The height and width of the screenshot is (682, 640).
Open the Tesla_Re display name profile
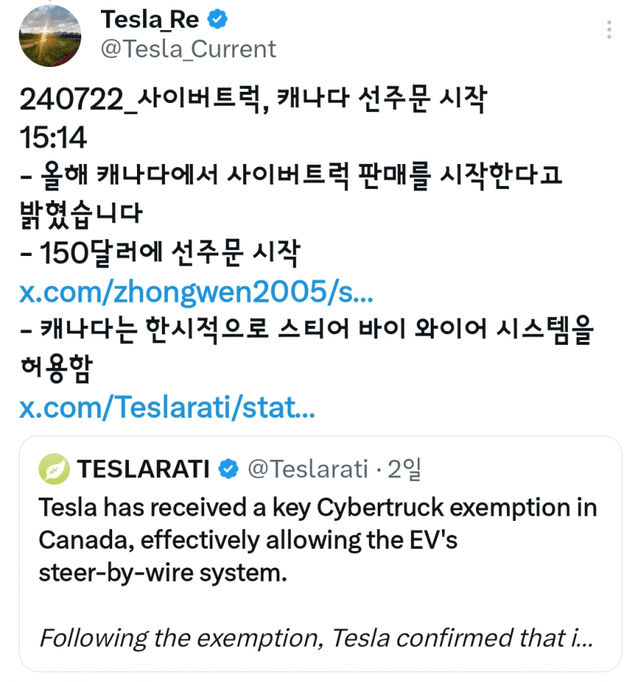[148, 19]
